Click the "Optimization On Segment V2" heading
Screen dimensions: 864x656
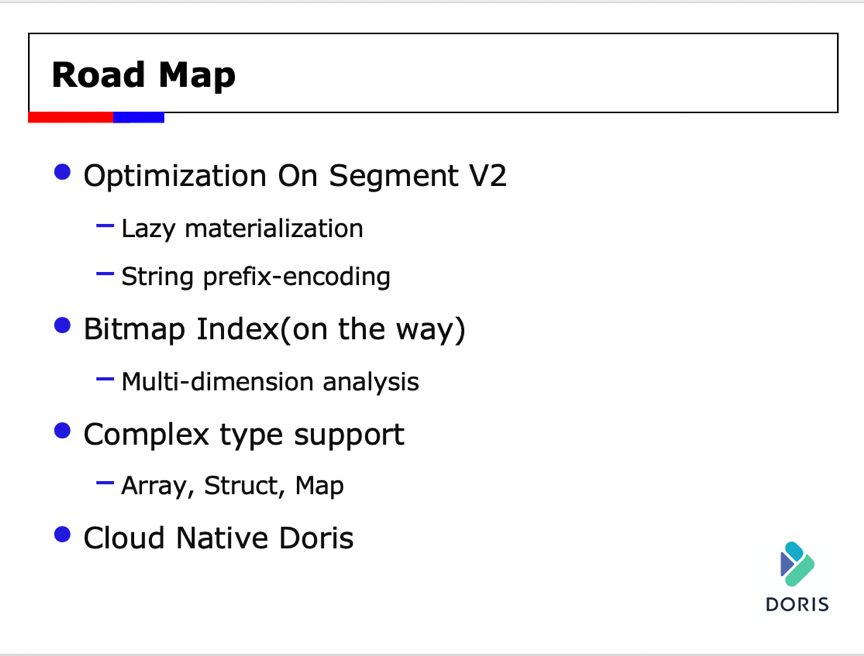click(x=295, y=176)
